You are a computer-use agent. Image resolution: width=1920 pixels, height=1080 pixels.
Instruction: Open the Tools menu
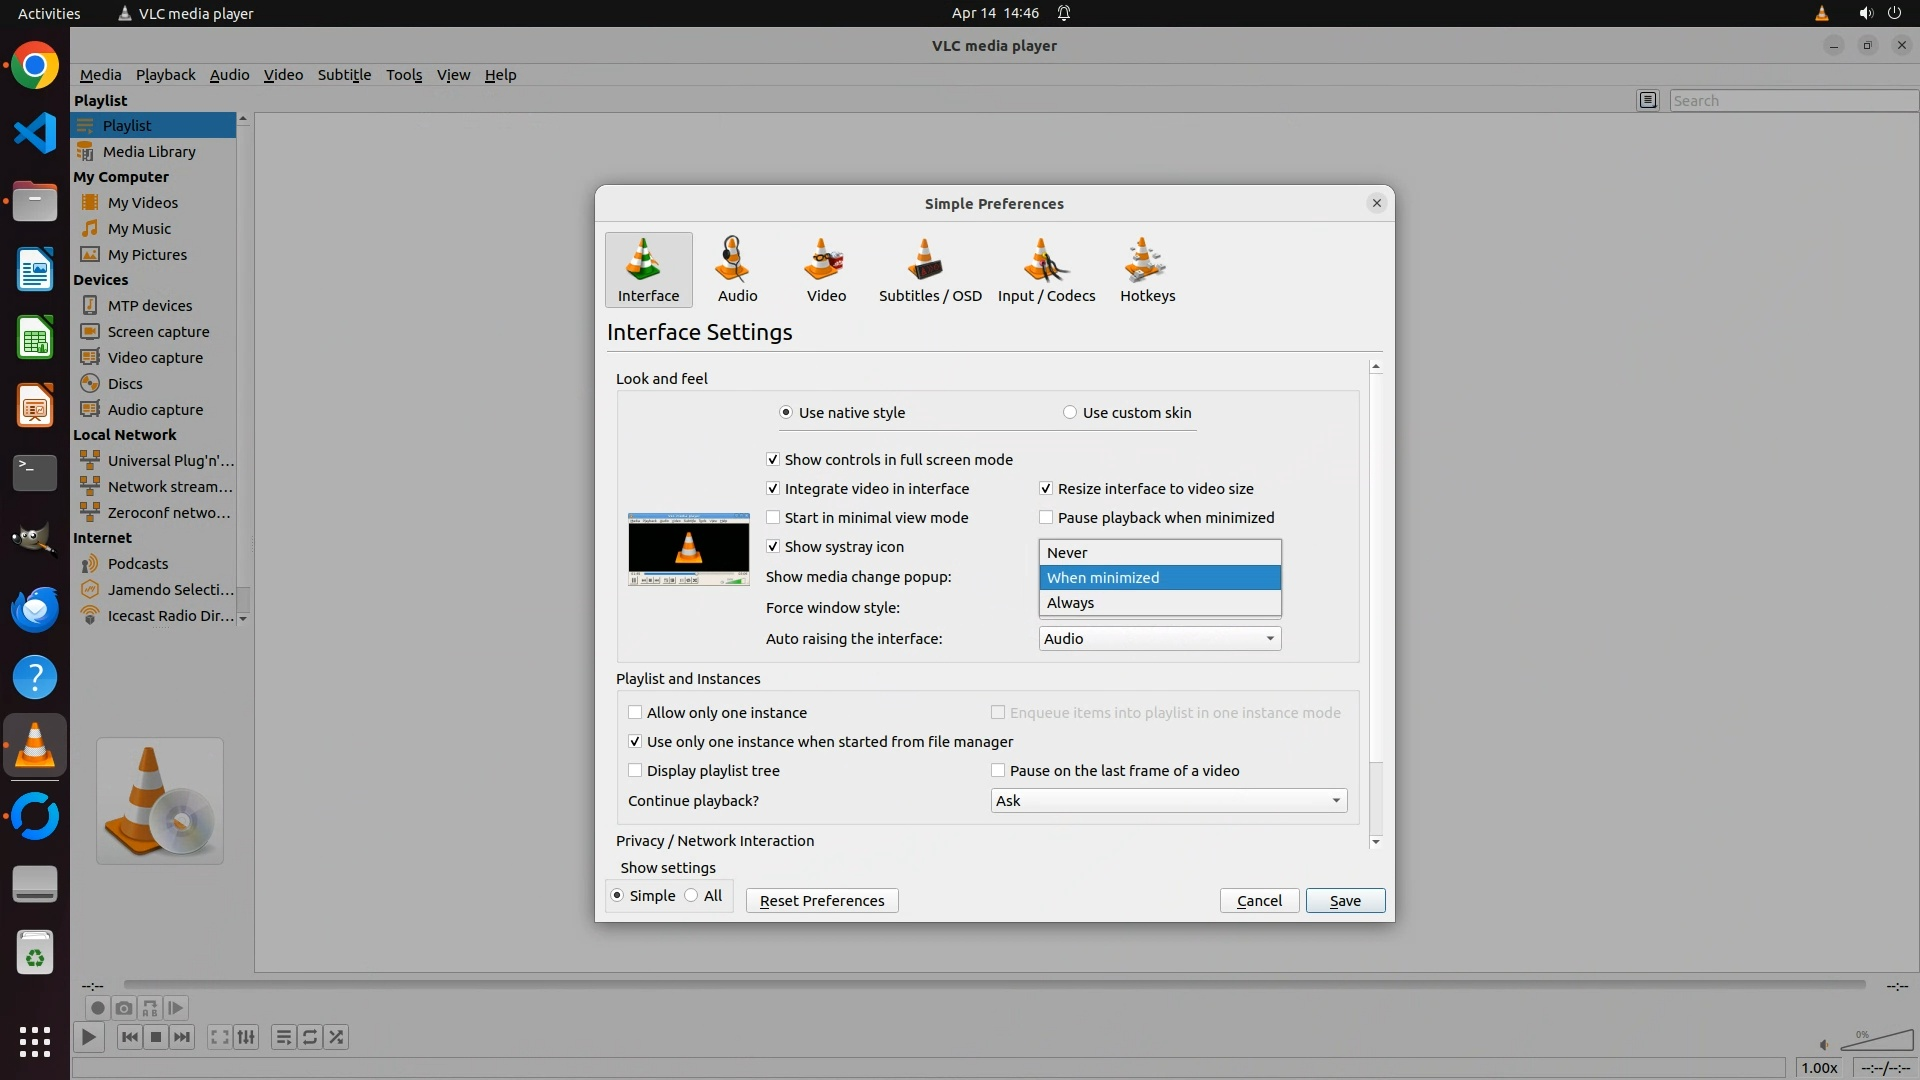[404, 75]
